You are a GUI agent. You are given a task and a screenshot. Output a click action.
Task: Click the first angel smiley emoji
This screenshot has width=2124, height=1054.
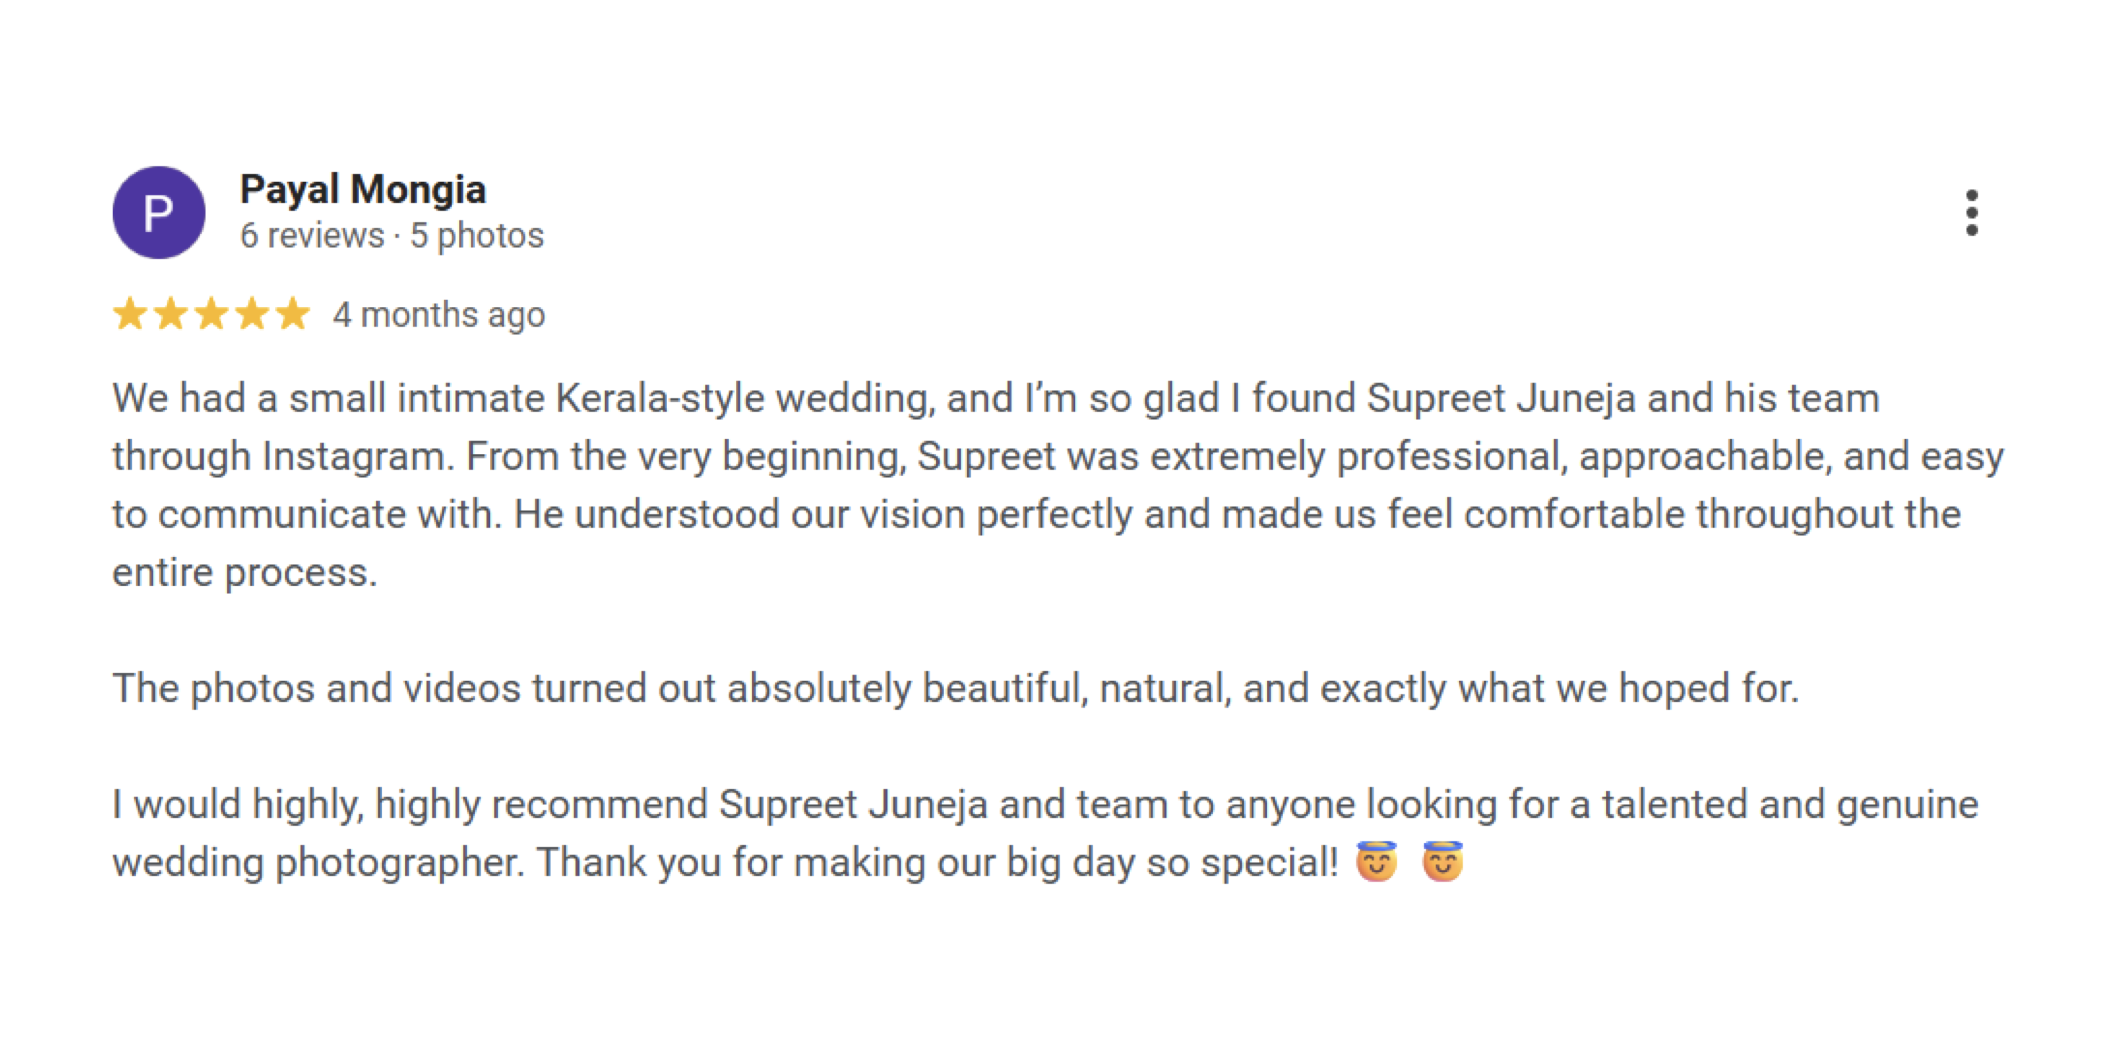(1376, 861)
